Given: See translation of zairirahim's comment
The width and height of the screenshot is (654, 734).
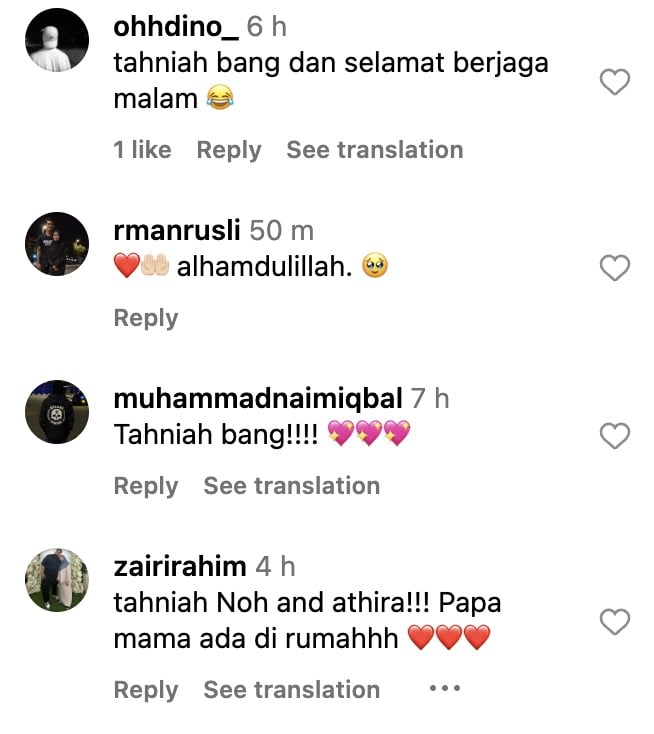Looking at the screenshot, I should click(x=292, y=690).
